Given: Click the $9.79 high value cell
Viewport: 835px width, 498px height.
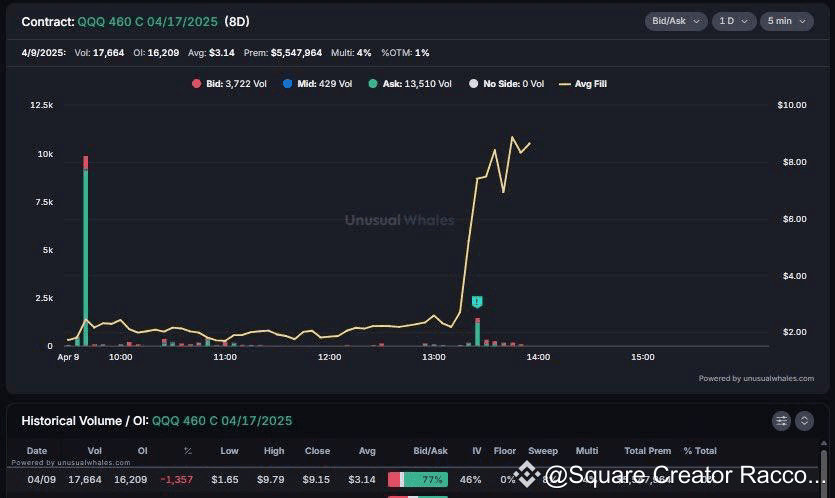Looking at the screenshot, I should pos(271,479).
